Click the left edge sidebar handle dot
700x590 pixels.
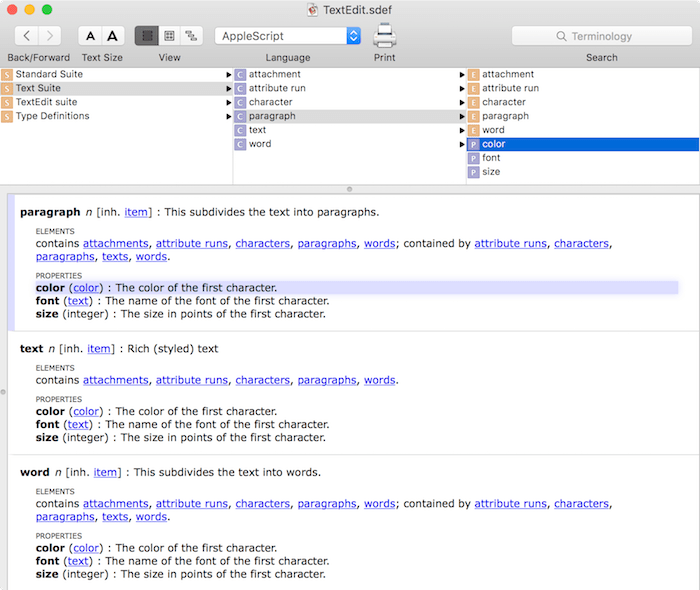(x=3, y=392)
